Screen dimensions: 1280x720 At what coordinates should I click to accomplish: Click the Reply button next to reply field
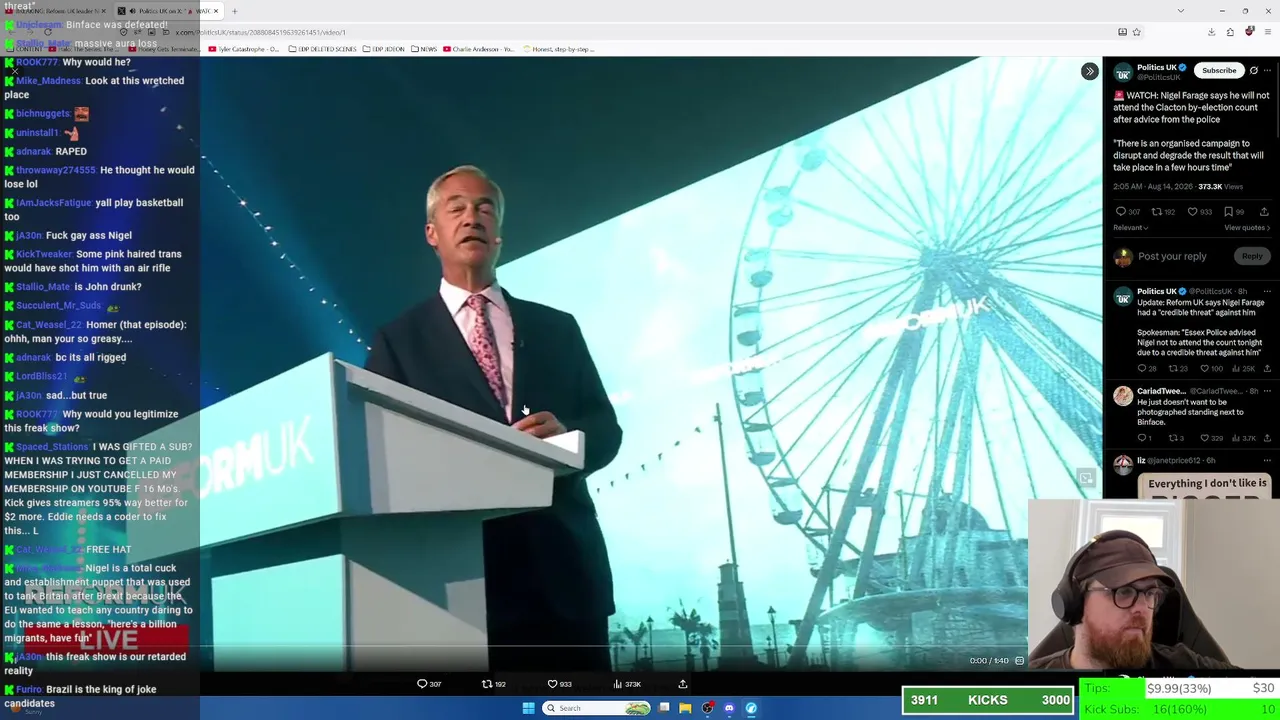(x=1252, y=256)
